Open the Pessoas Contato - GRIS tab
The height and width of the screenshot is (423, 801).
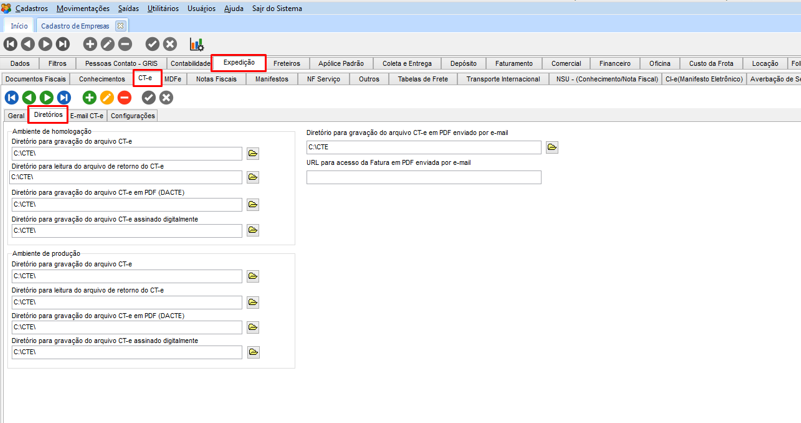(121, 63)
